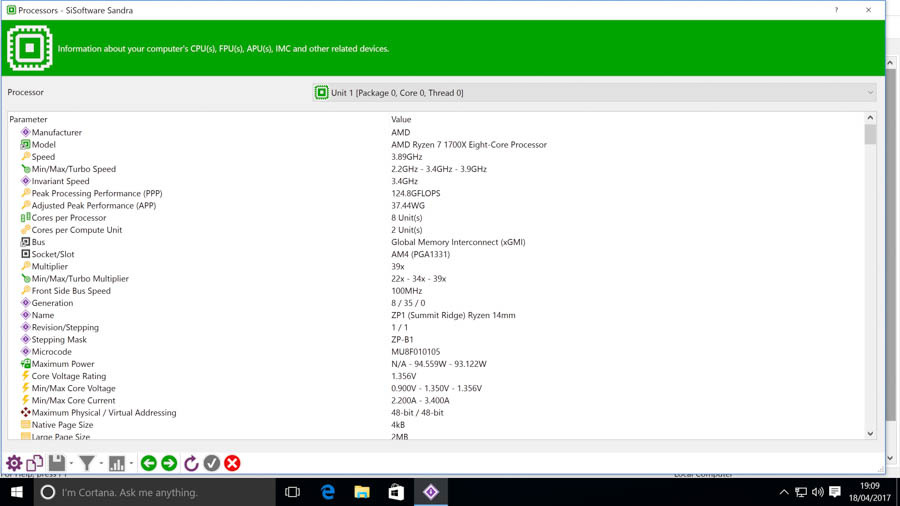Click the ZP1 (Summit Ridge) Ryzen 14mm value

453,315
